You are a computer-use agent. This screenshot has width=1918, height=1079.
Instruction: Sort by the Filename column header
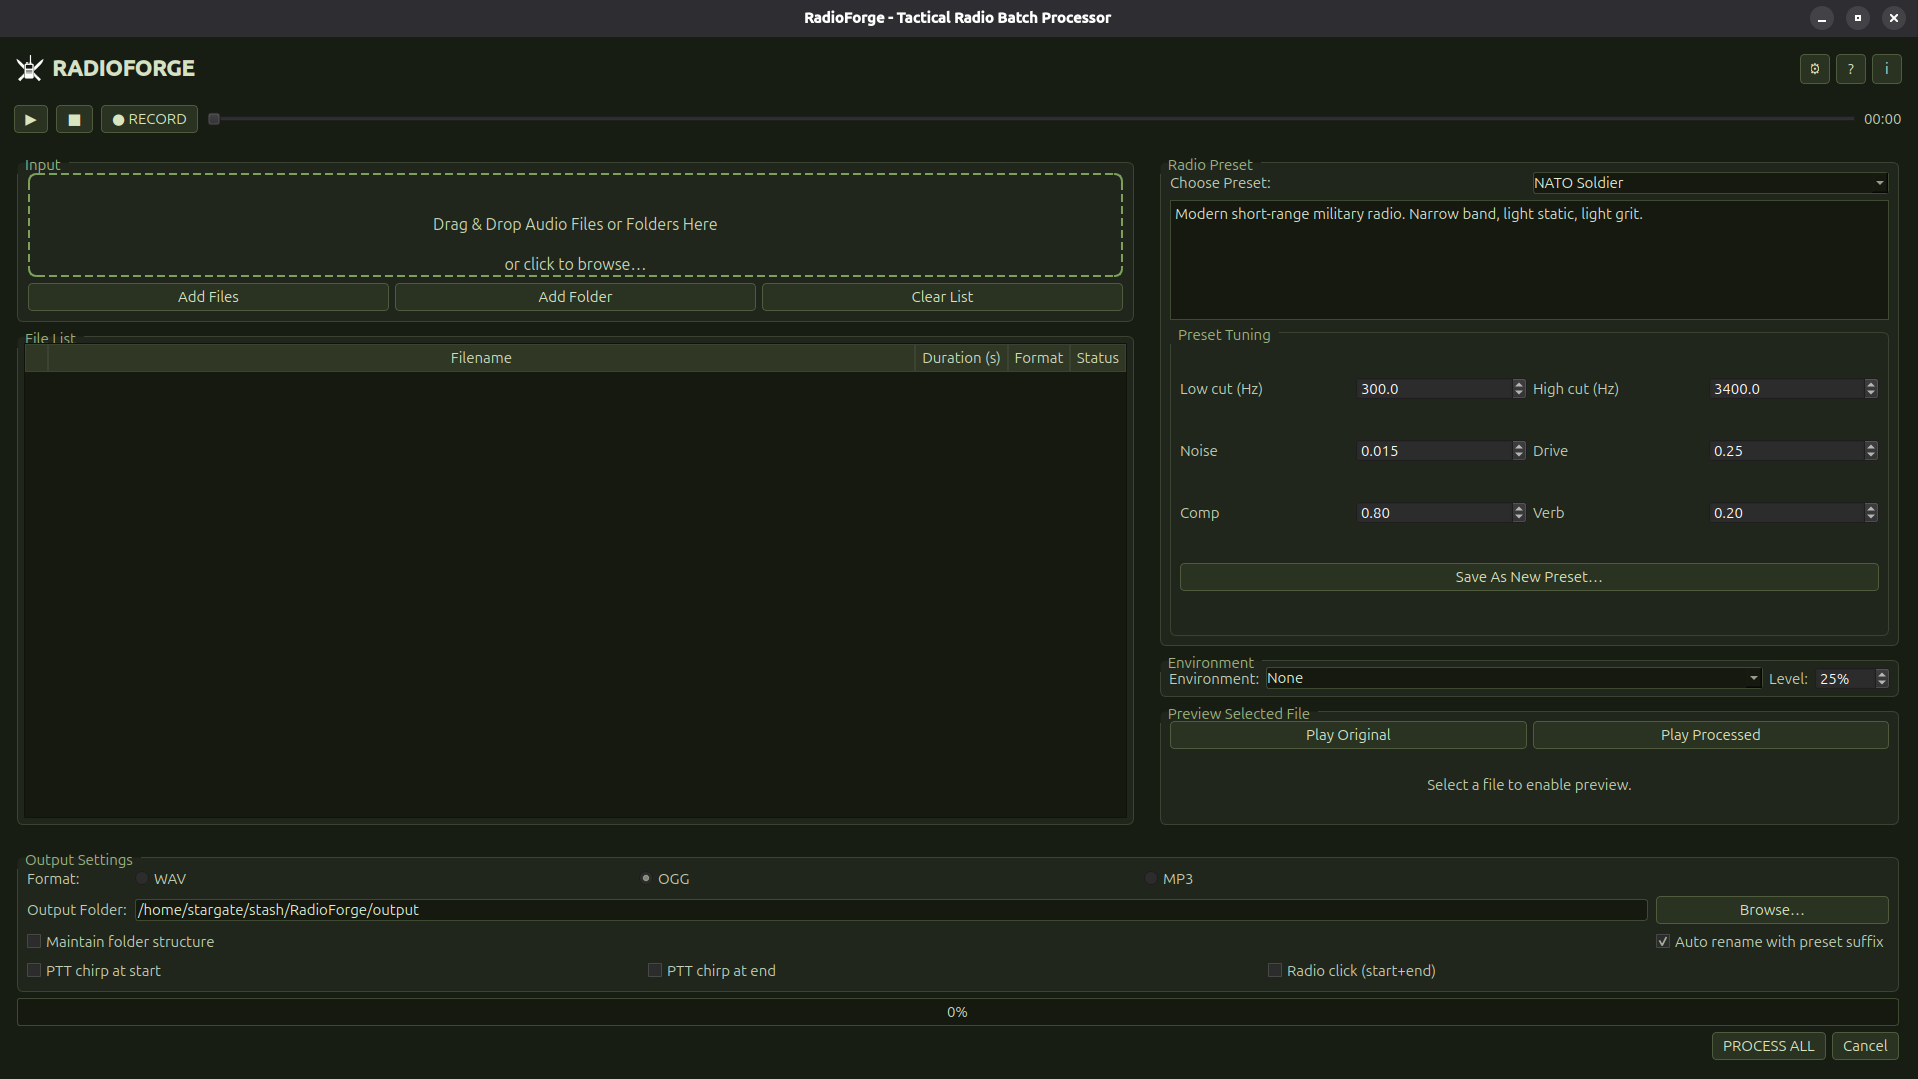pos(481,358)
